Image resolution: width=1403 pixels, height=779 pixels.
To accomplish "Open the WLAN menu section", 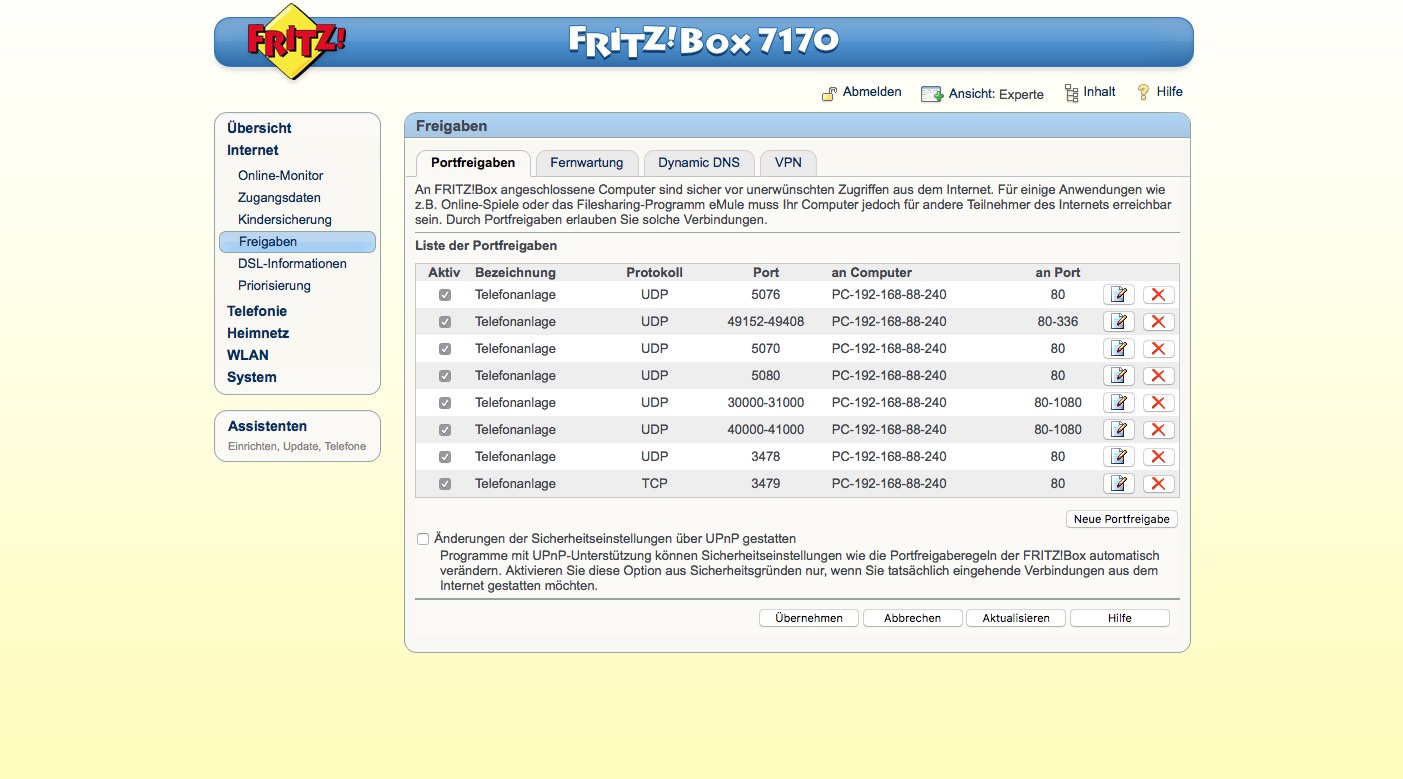I will (x=248, y=355).
